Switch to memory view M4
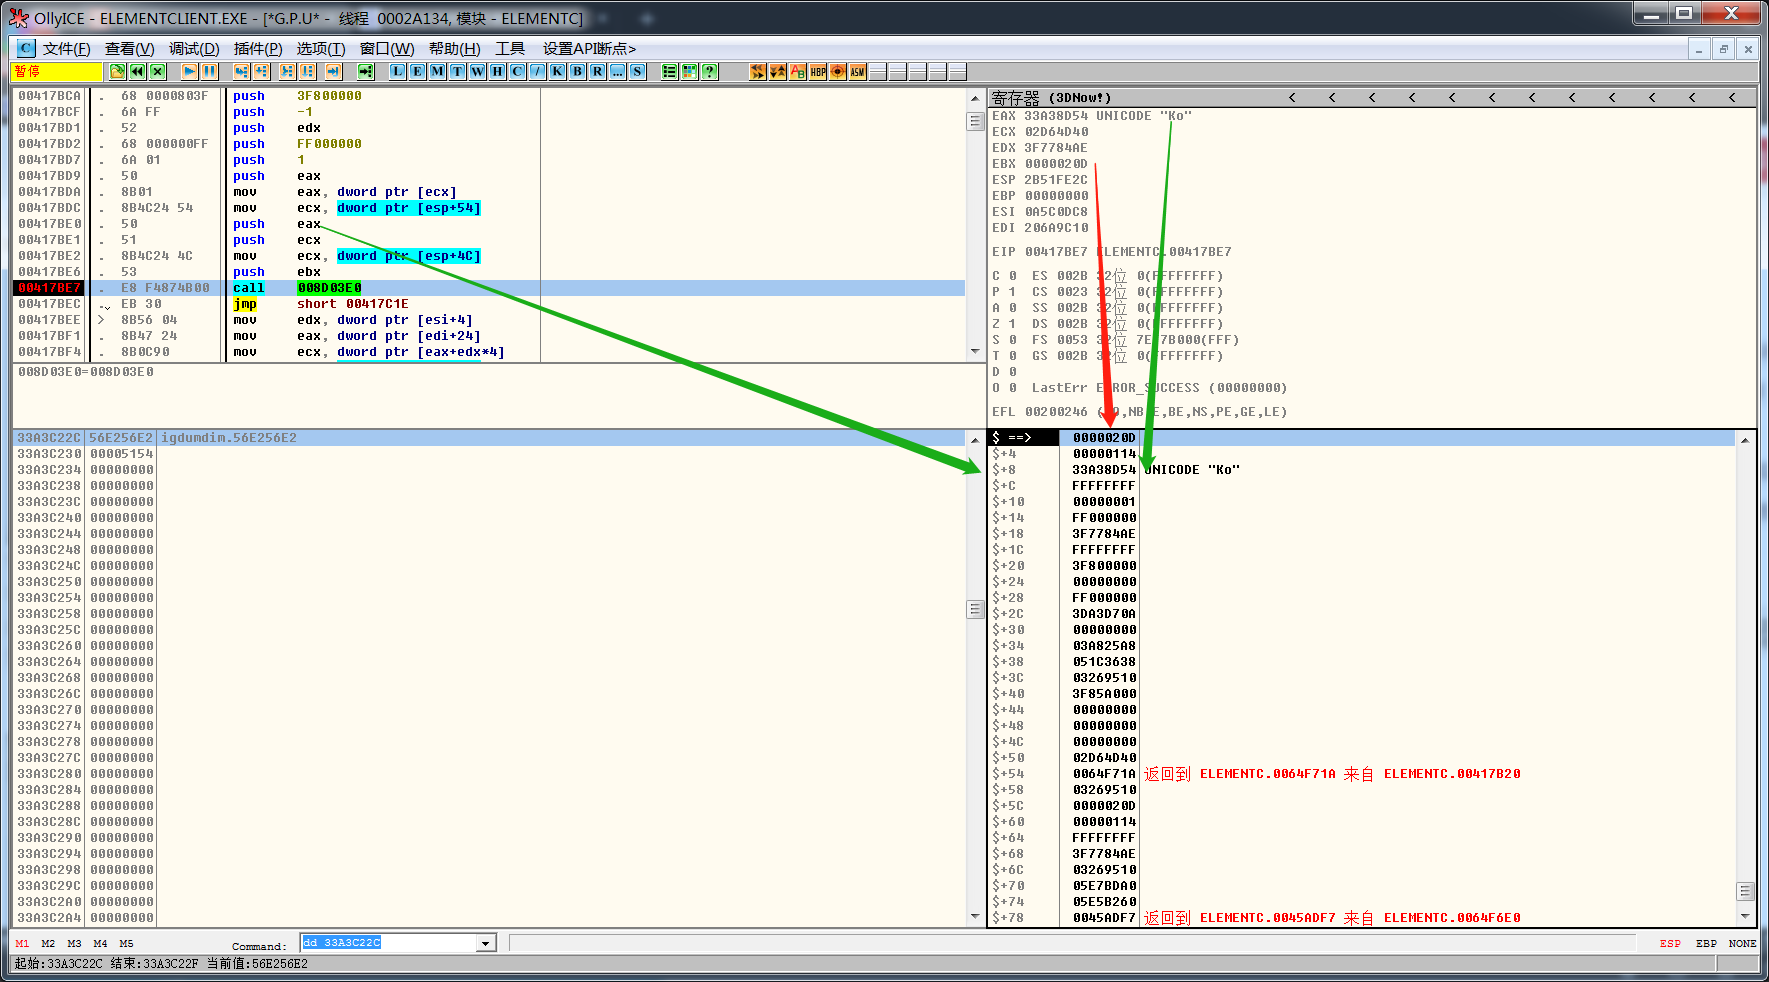The width and height of the screenshot is (1769, 982). pyautogui.click(x=100, y=943)
